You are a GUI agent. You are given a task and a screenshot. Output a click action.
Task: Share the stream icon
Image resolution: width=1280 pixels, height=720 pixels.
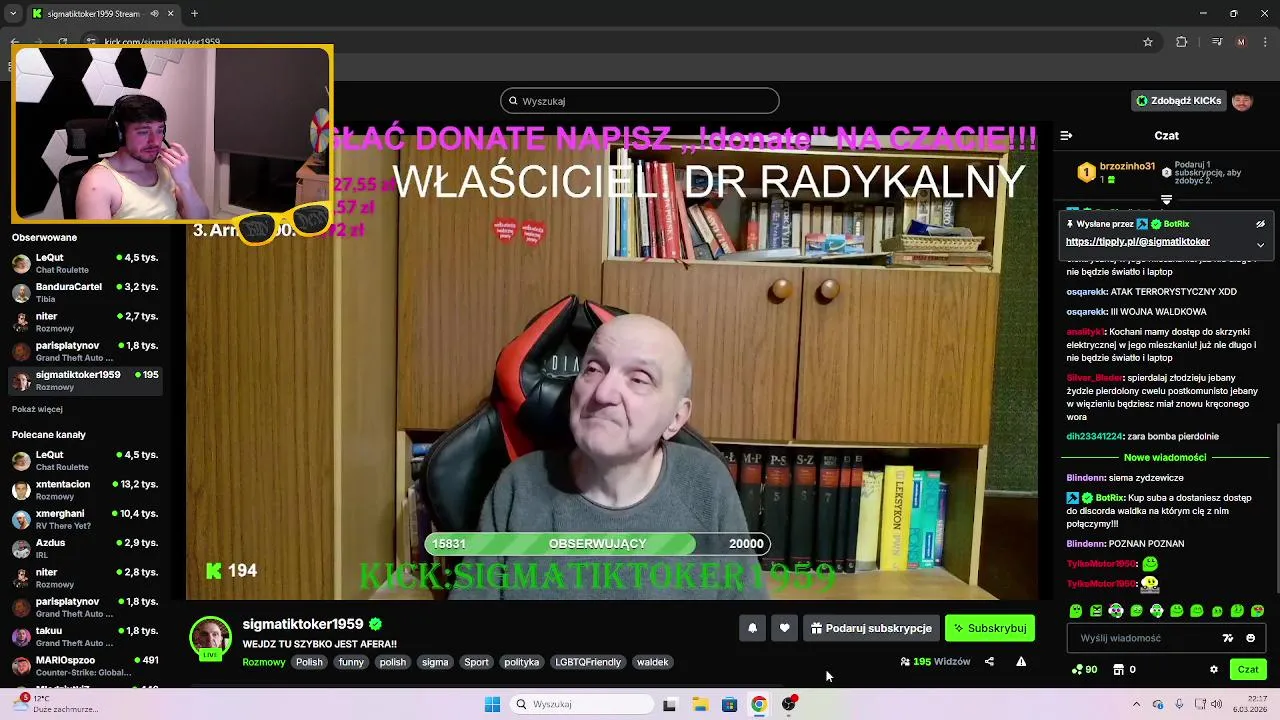[x=989, y=661]
